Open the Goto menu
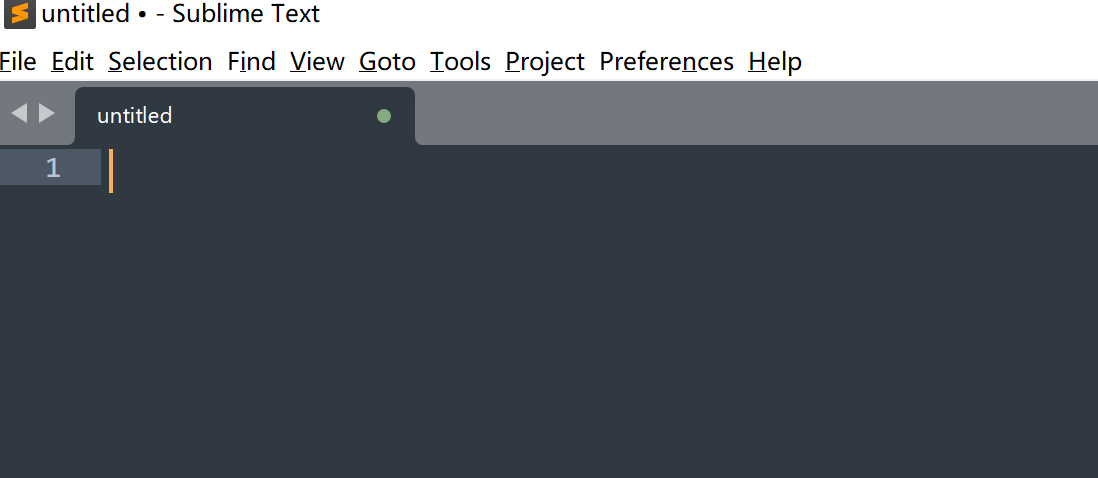1098x478 pixels. point(387,62)
